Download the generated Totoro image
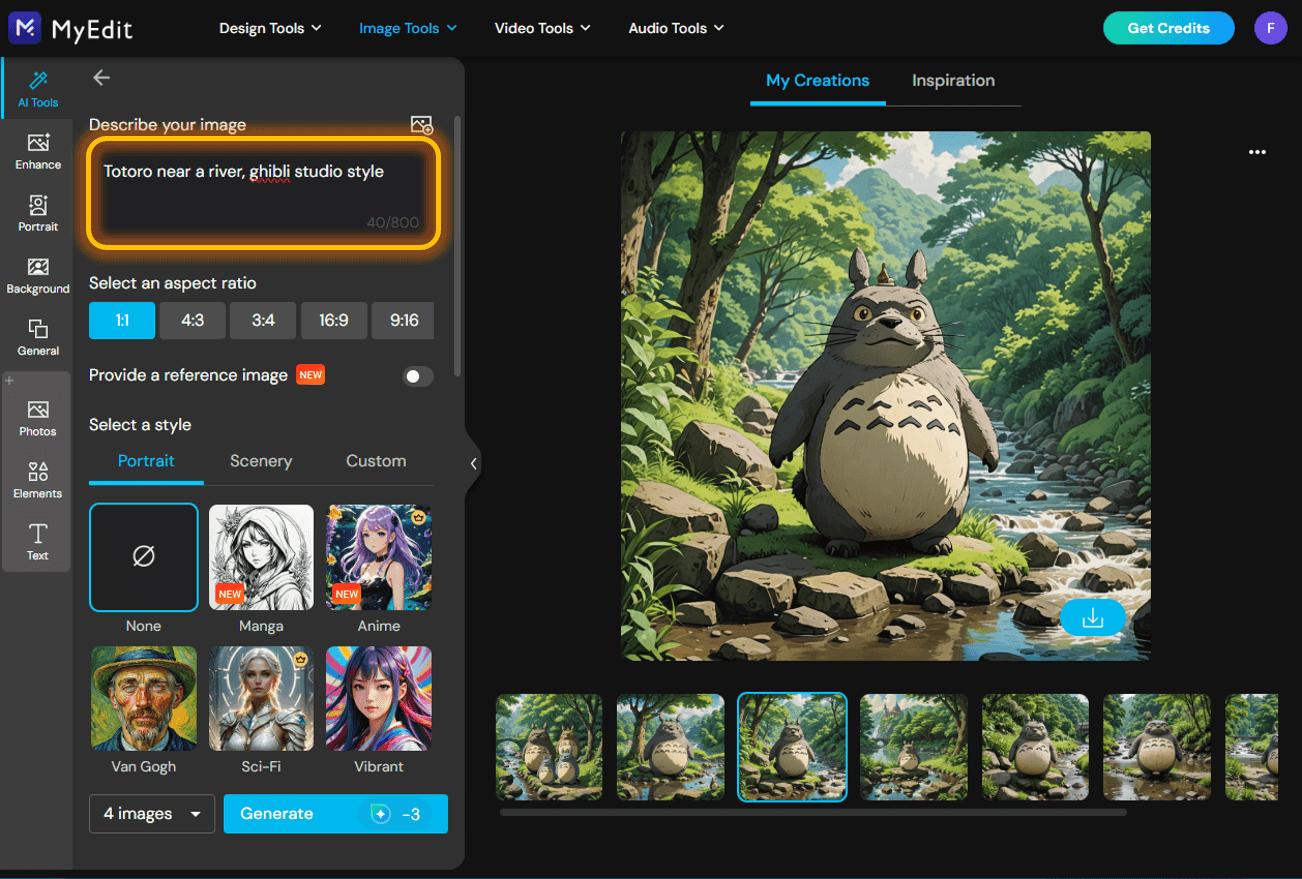1302x879 pixels. (x=1092, y=618)
